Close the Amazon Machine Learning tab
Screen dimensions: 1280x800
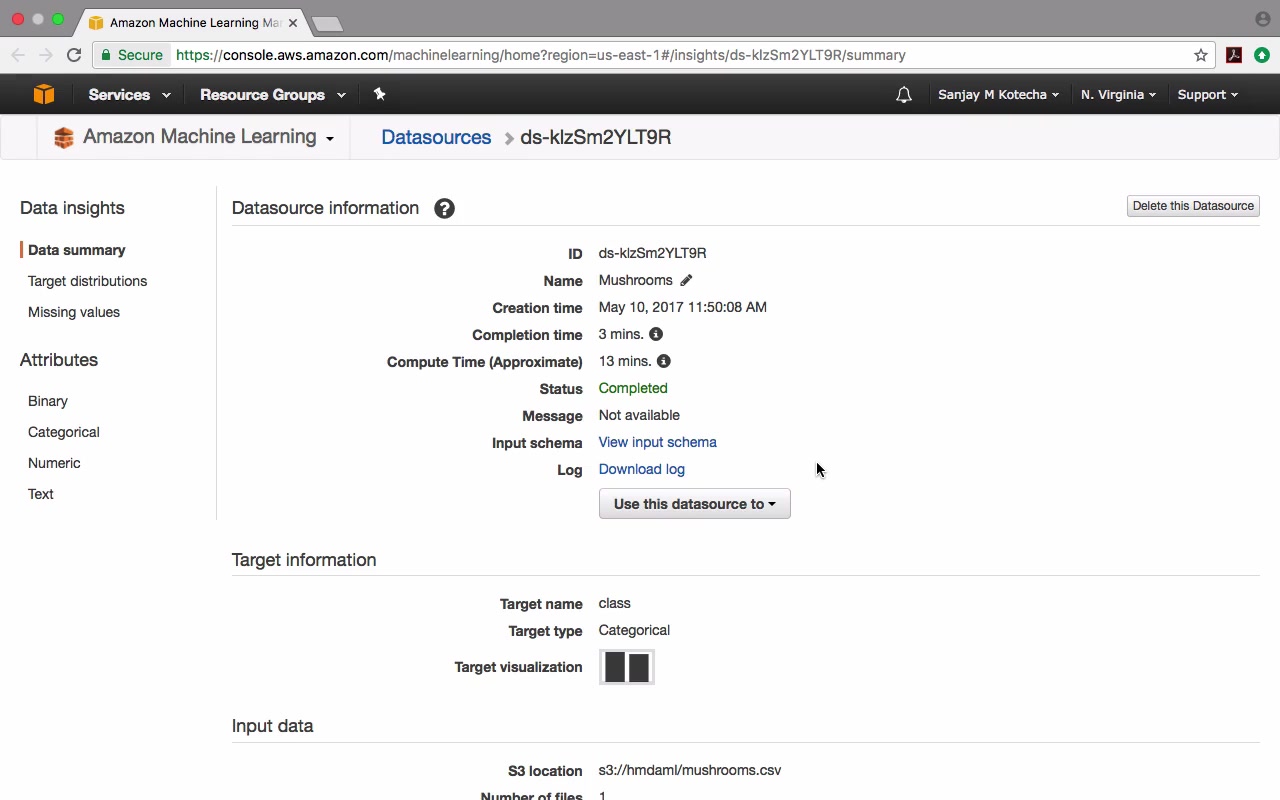(x=293, y=22)
